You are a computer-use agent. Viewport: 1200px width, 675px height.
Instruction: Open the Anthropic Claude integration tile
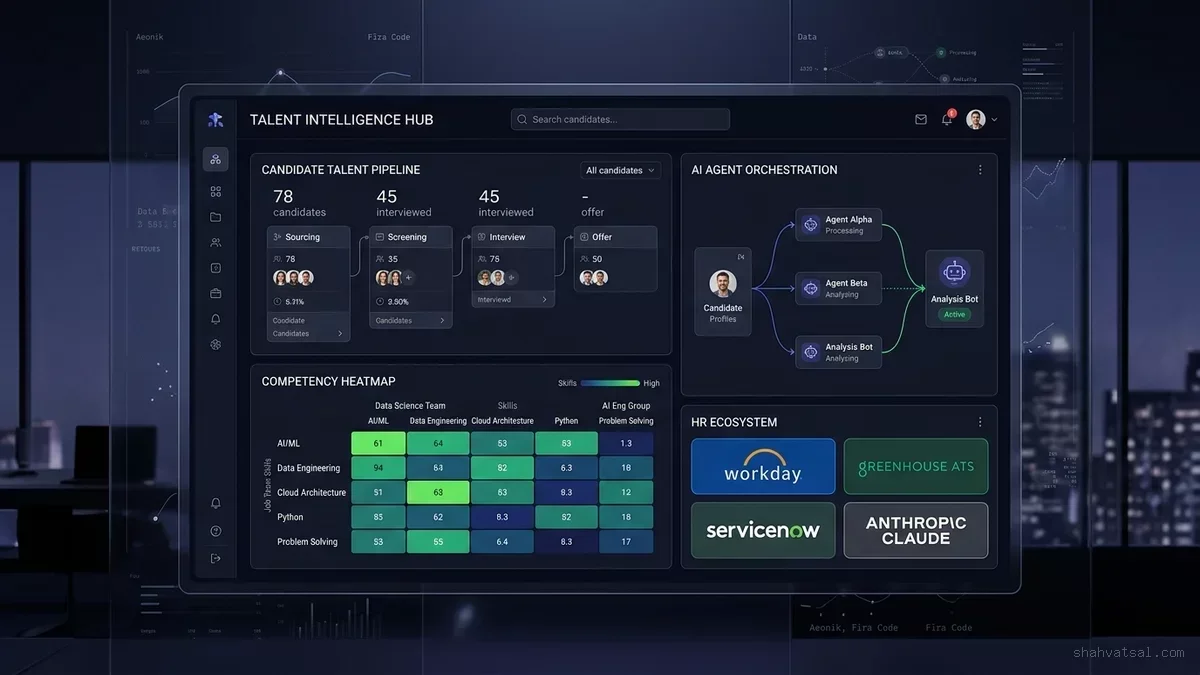click(916, 530)
